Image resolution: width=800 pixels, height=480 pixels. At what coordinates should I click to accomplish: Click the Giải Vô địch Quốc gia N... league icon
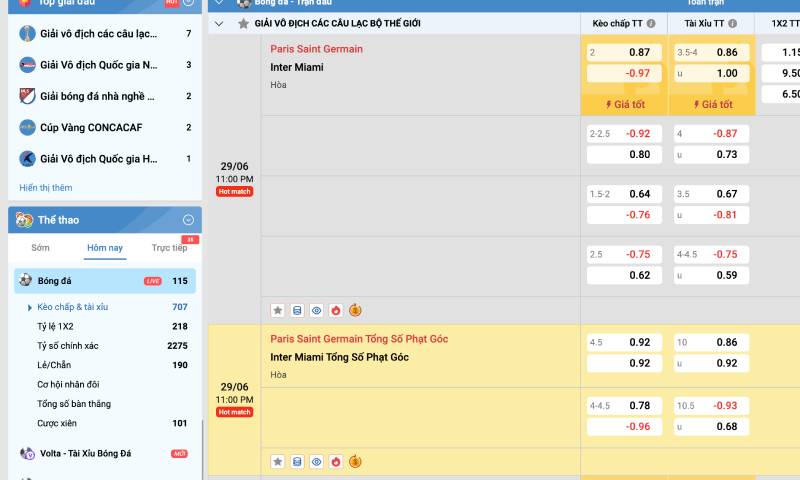27,65
